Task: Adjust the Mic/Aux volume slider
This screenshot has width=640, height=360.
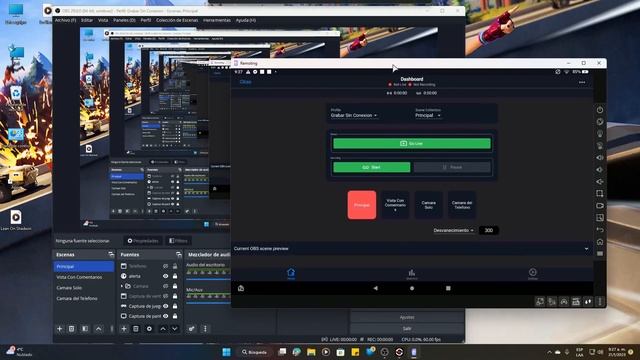Action: point(208,303)
